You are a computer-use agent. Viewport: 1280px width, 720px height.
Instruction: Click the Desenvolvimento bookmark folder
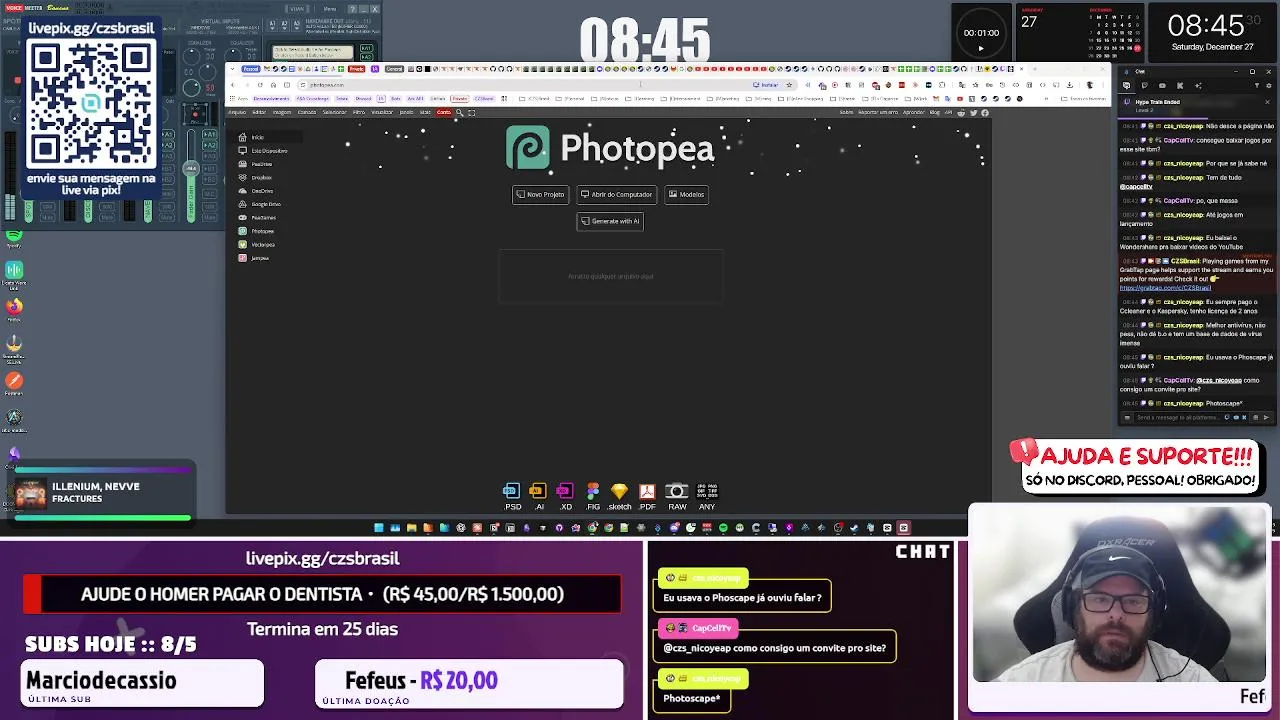(x=271, y=99)
